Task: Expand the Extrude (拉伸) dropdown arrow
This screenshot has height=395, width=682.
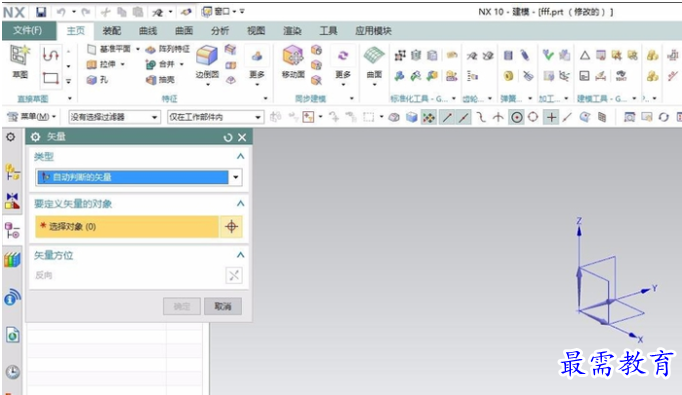Action: 123,64
